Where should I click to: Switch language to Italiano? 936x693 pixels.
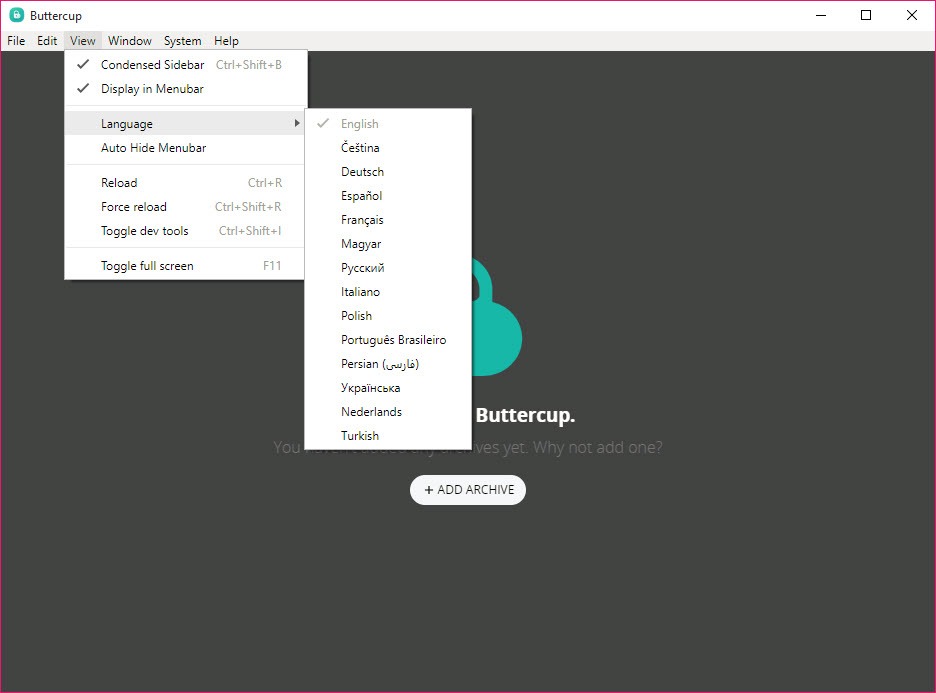coord(388,292)
